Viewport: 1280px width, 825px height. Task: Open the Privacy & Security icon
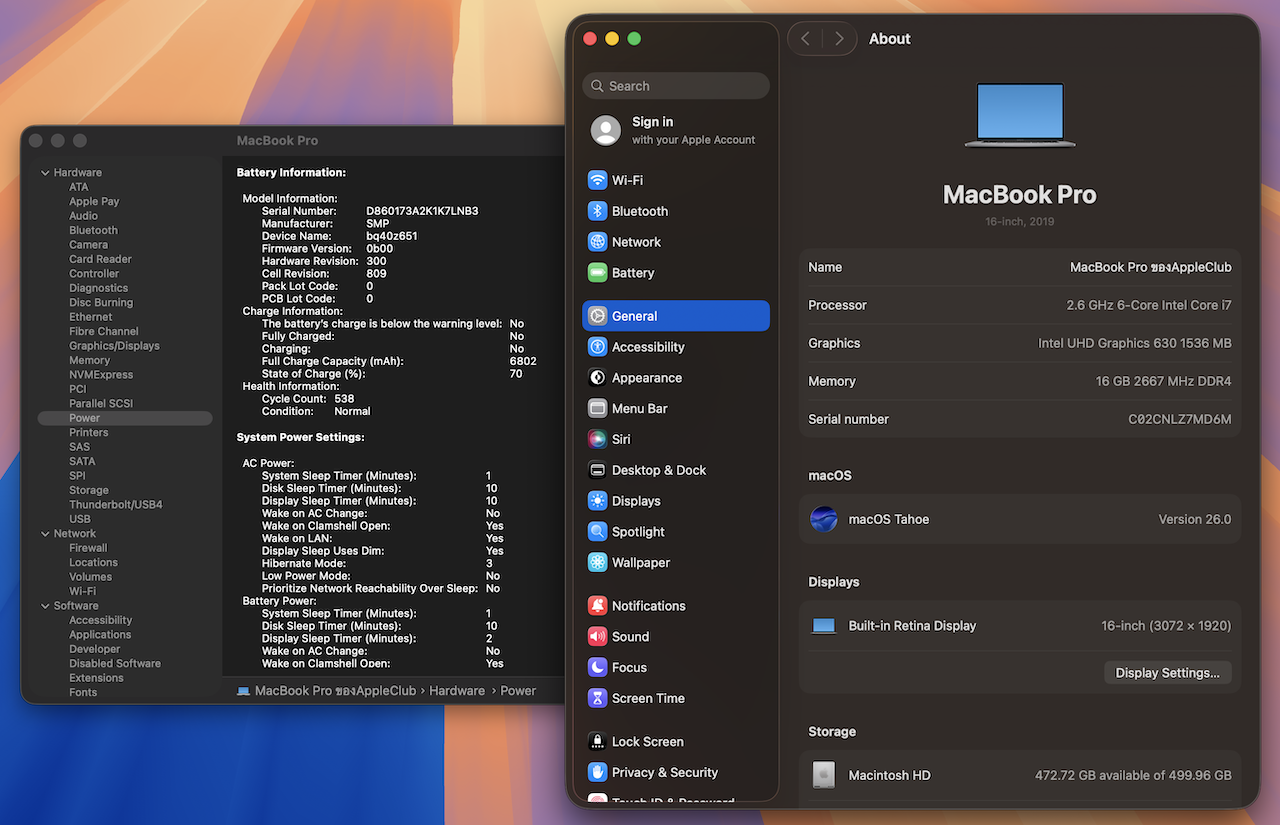coord(597,772)
